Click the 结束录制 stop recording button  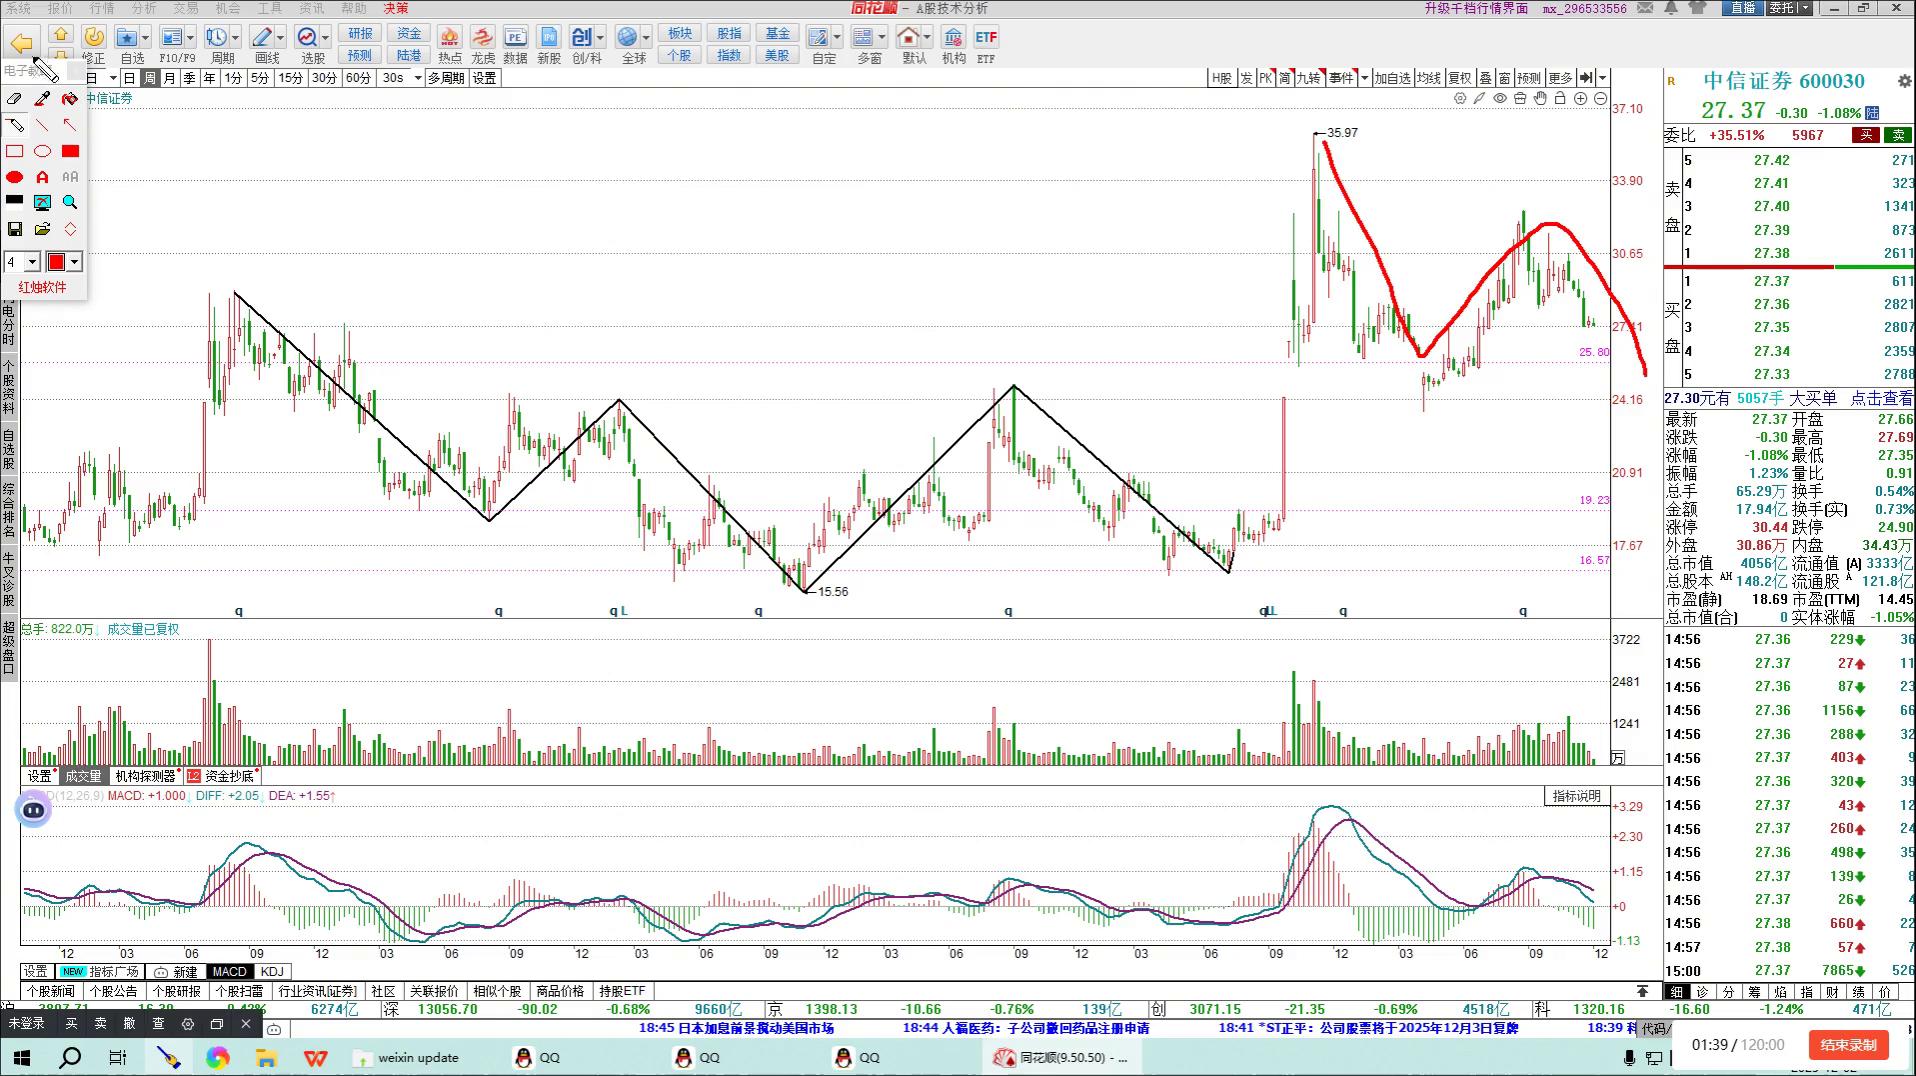1848,1045
